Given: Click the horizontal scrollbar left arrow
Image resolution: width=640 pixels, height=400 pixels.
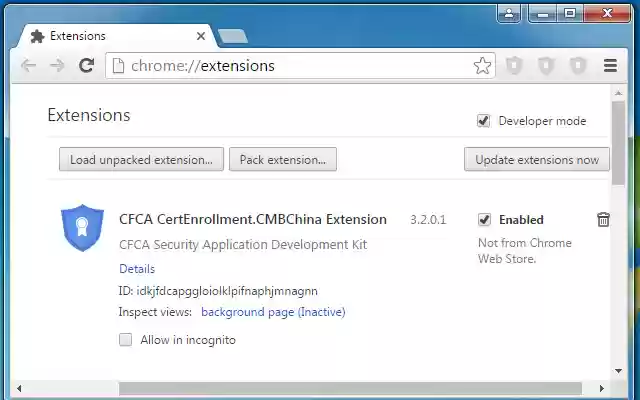Looking at the screenshot, I should (x=19, y=388).
